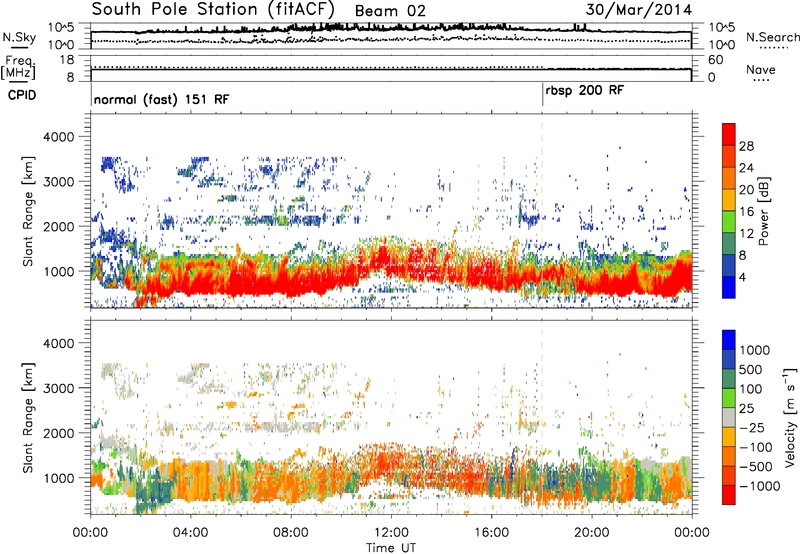Click the "16:00" time axis tick label

point(491,533)
